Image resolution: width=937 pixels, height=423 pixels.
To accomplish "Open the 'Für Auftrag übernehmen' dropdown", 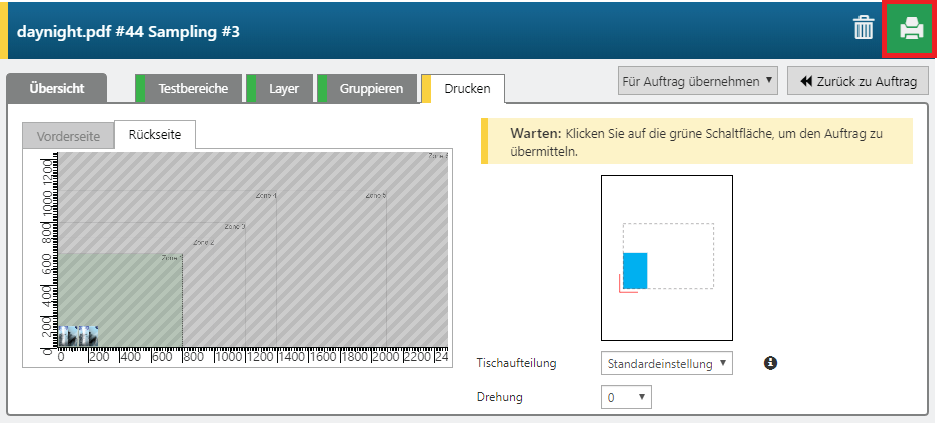I will coord(697,81).
